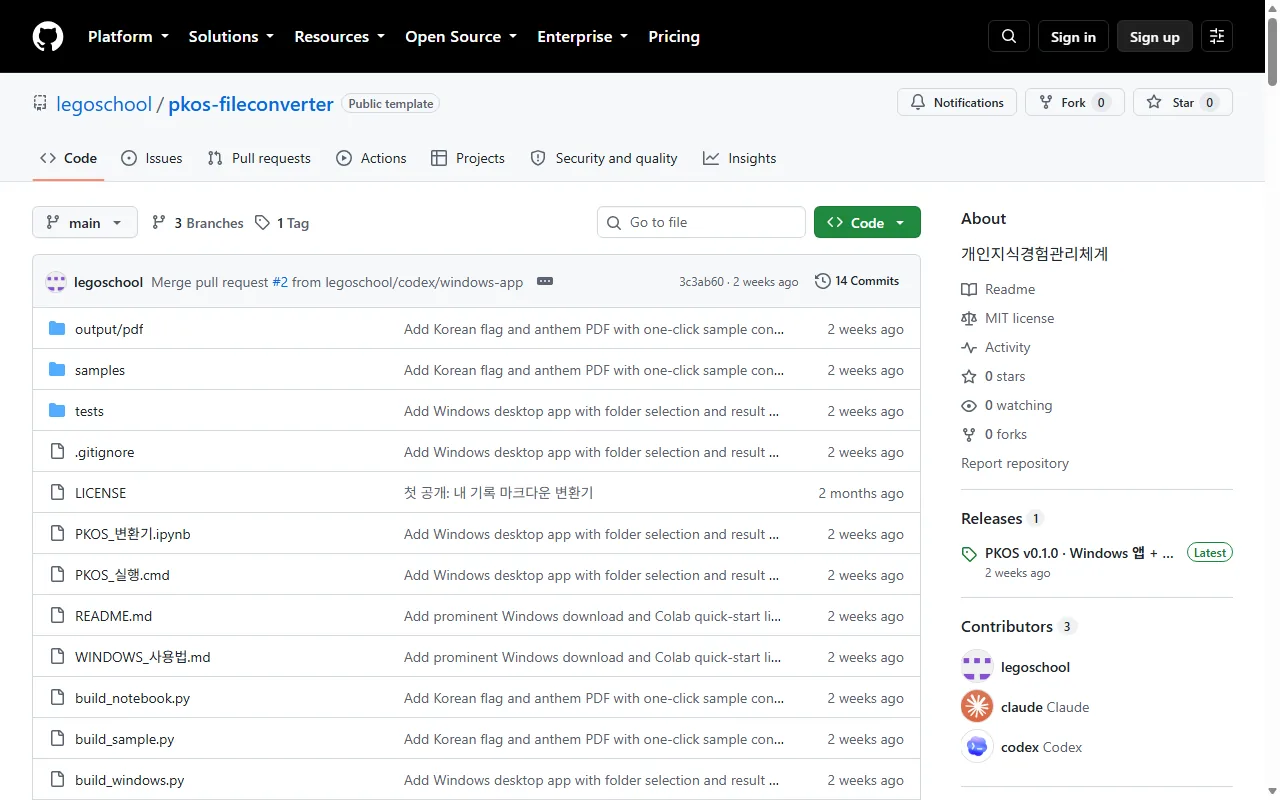Click the legoschool commit author avatar

tap(56, 282)
